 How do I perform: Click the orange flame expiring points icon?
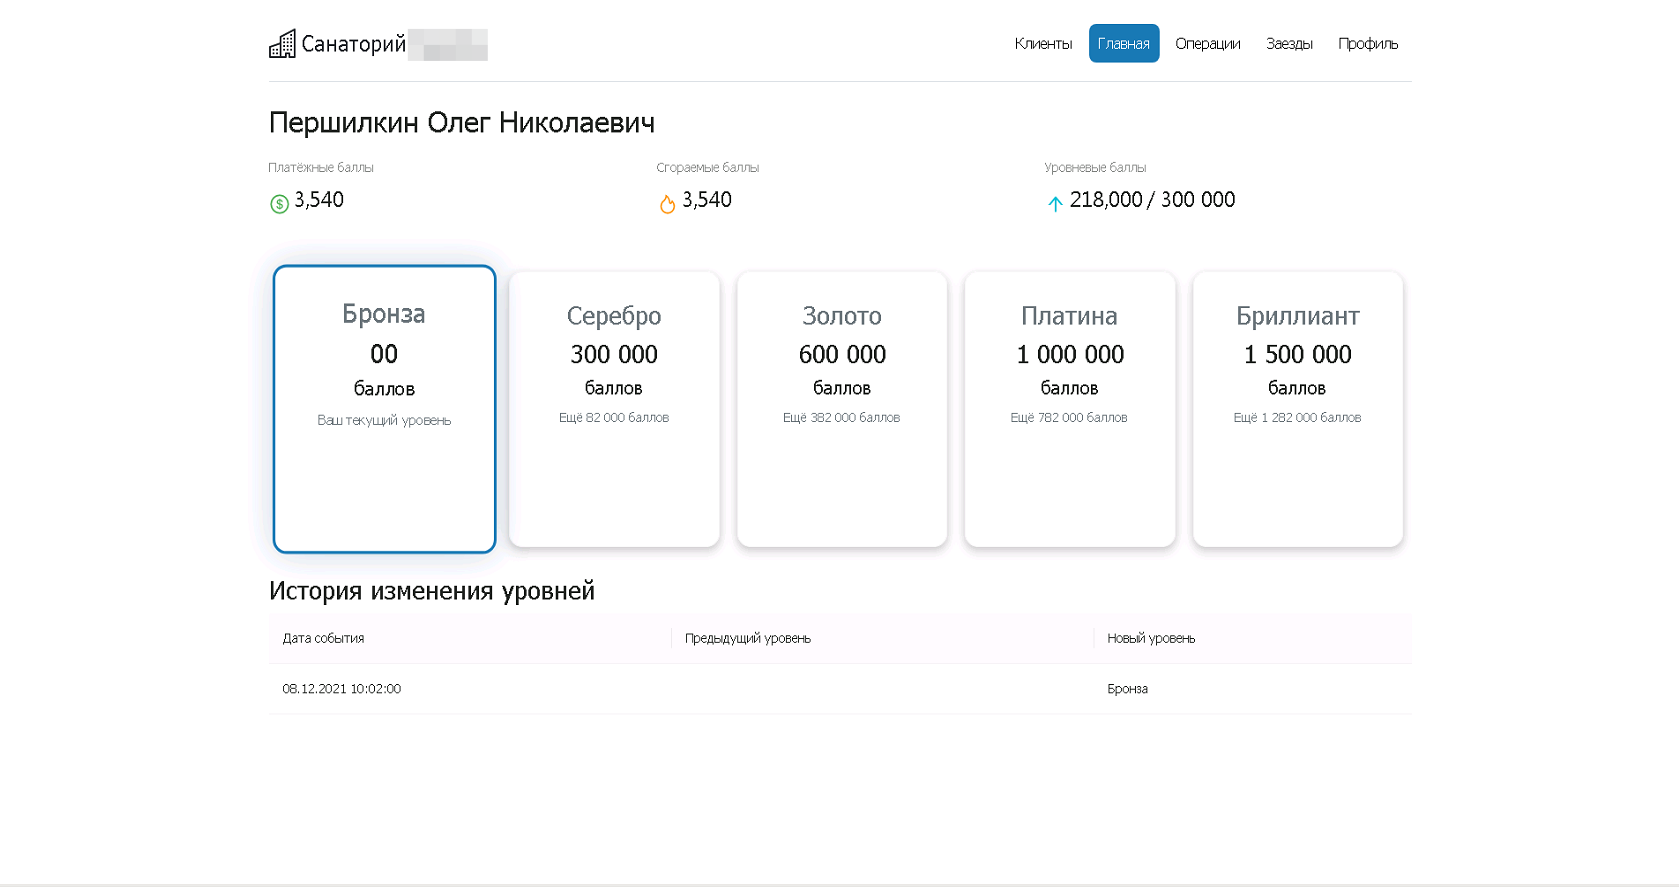pos(667,204)
